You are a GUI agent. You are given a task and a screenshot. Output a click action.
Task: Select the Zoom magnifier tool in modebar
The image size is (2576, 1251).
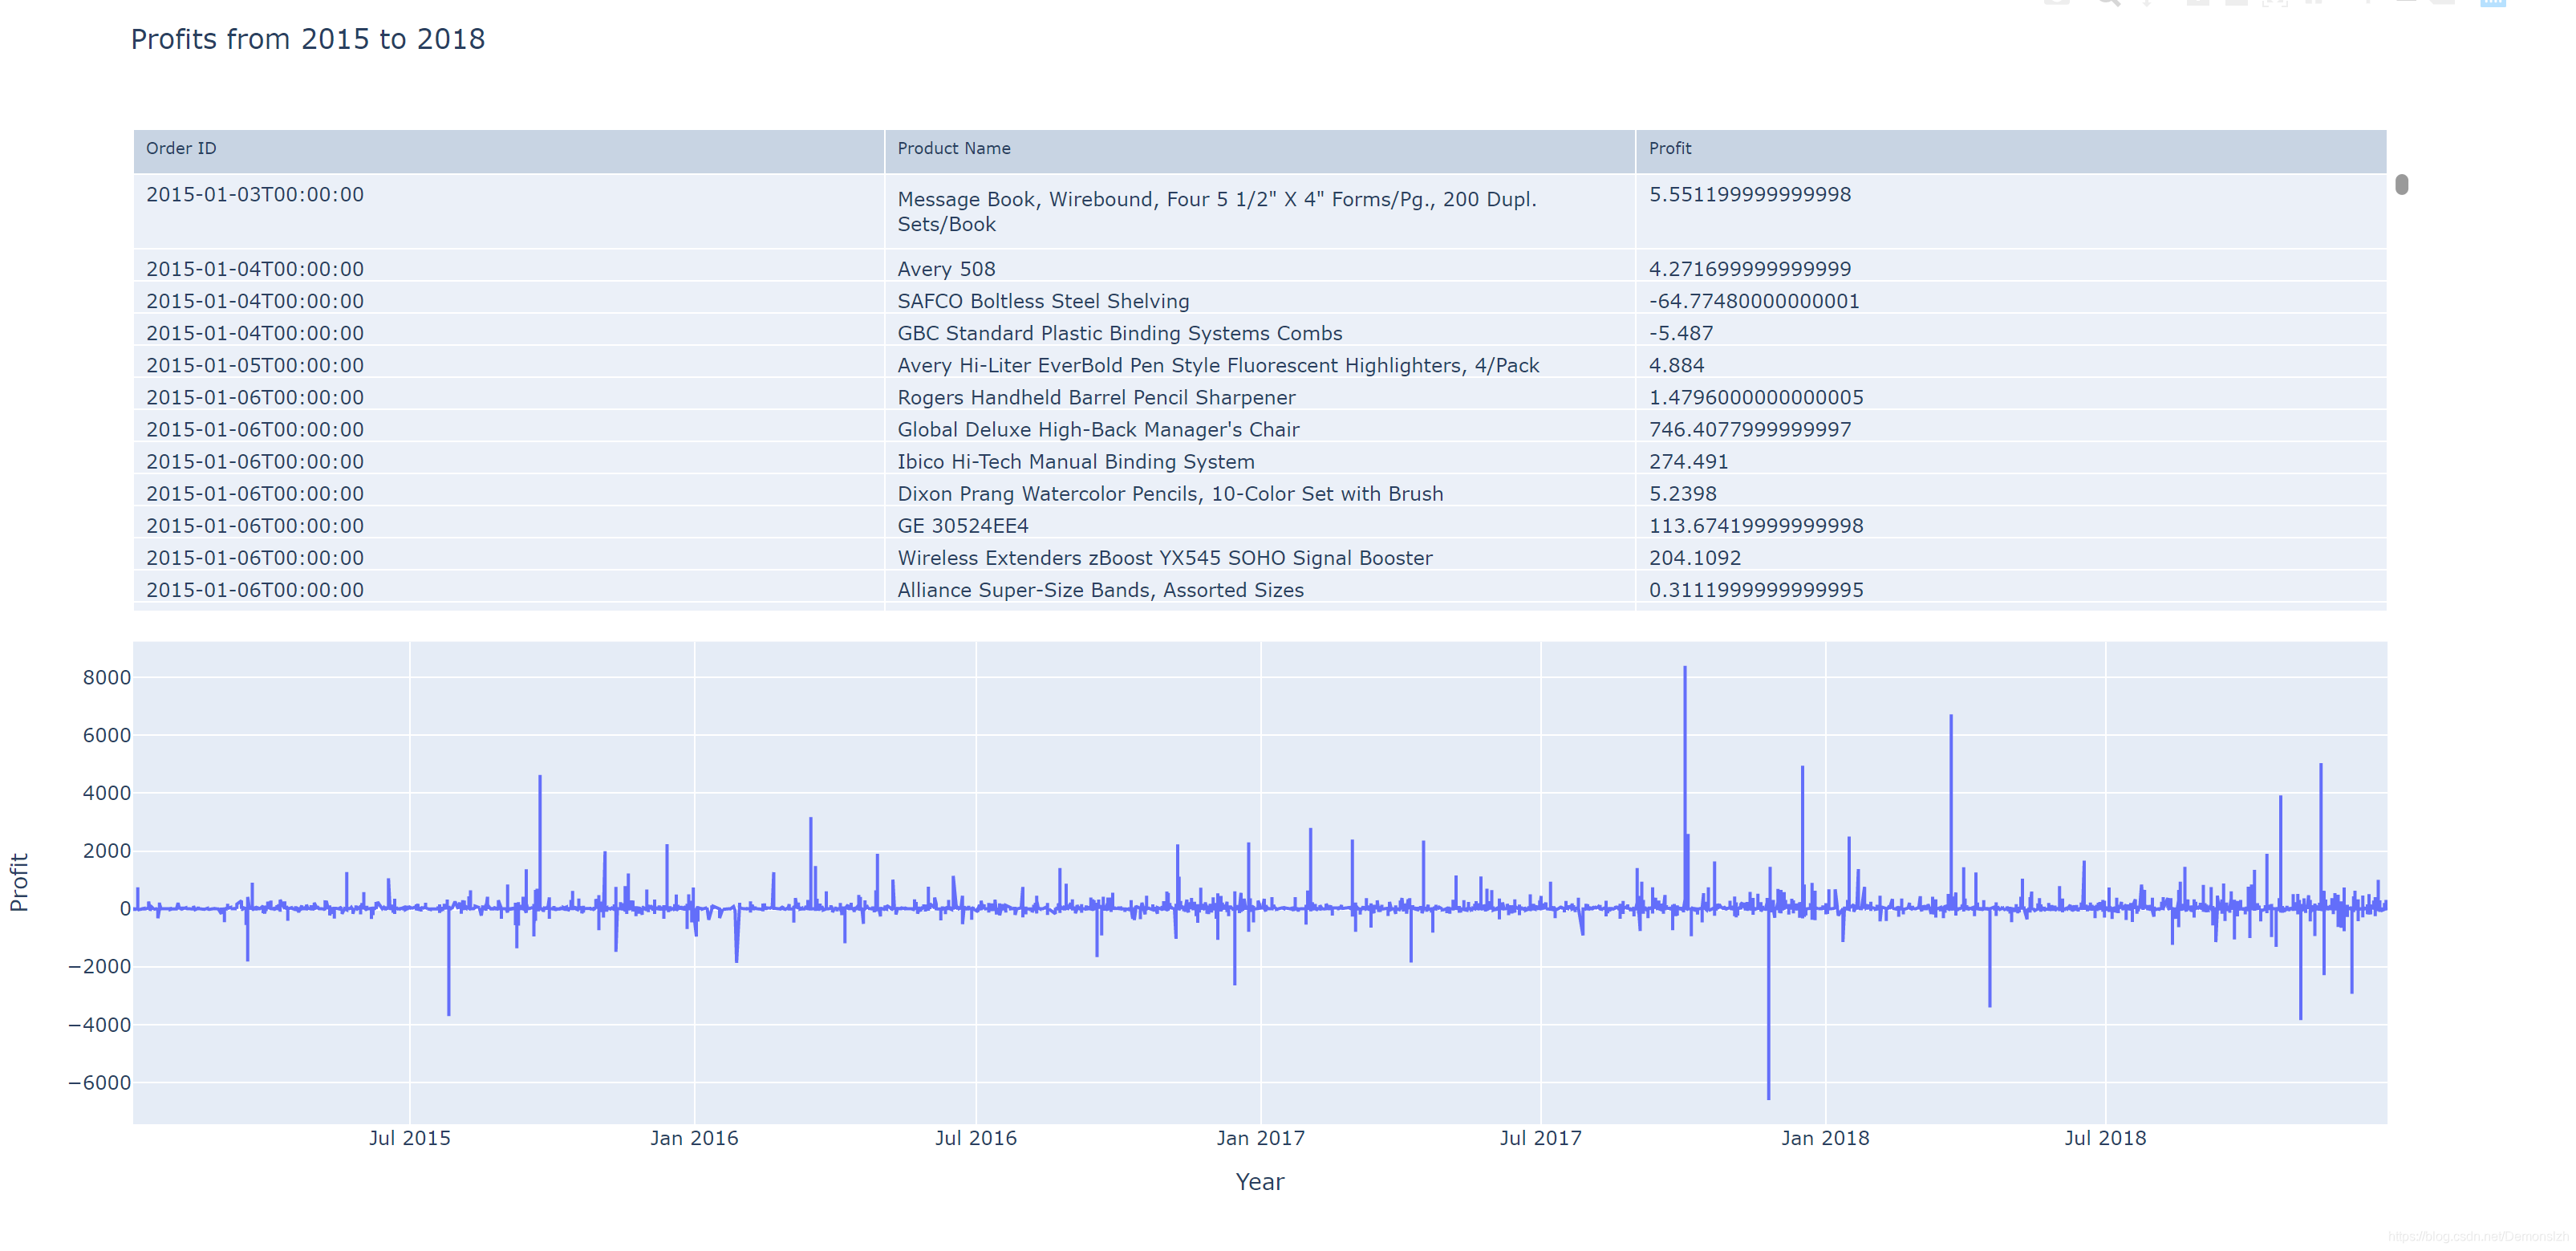(x=2108, y=2)
